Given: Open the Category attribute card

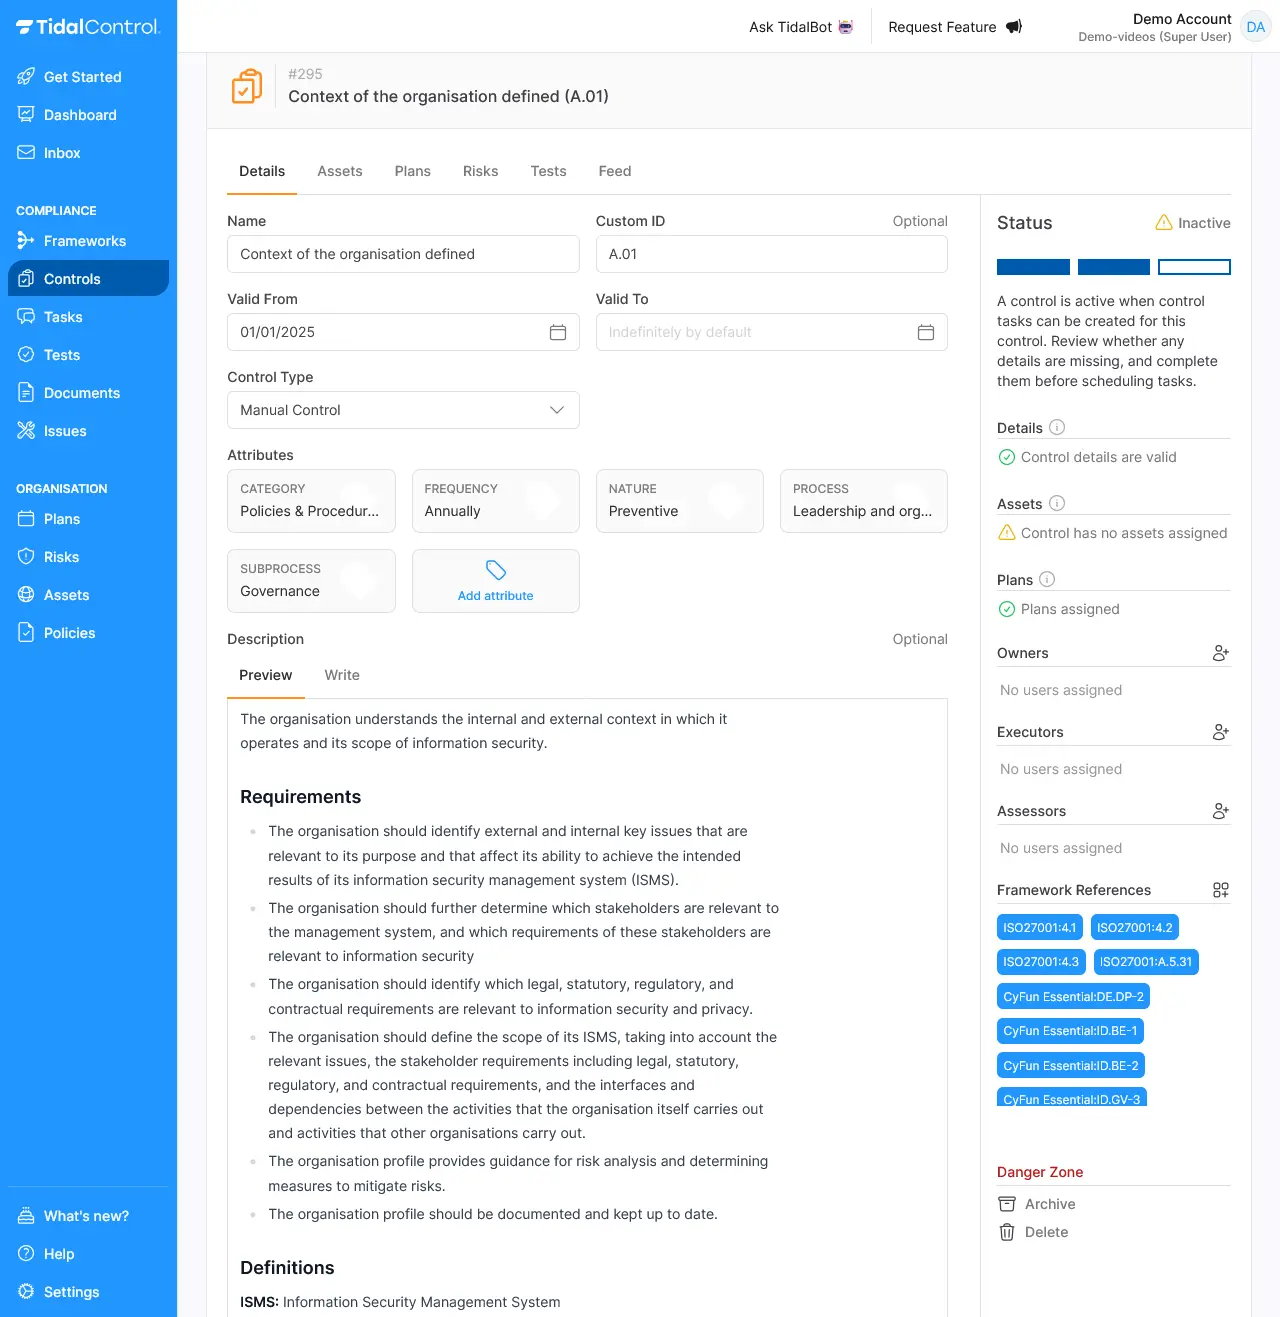Looking at the screenshot, I should click(x=311, y=501).
